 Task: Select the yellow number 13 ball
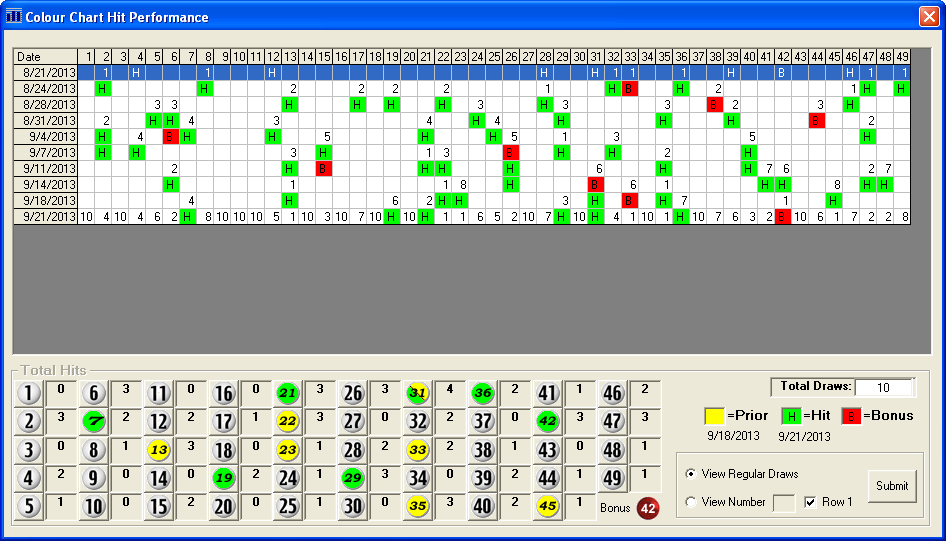tap(158, 450)
